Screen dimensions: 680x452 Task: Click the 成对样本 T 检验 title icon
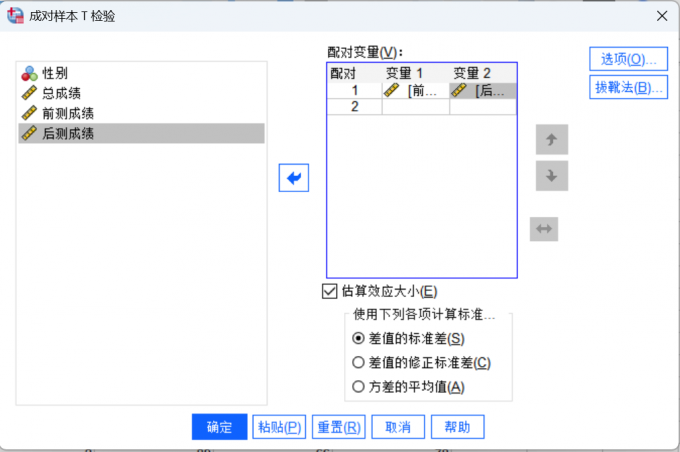point(15,16)
